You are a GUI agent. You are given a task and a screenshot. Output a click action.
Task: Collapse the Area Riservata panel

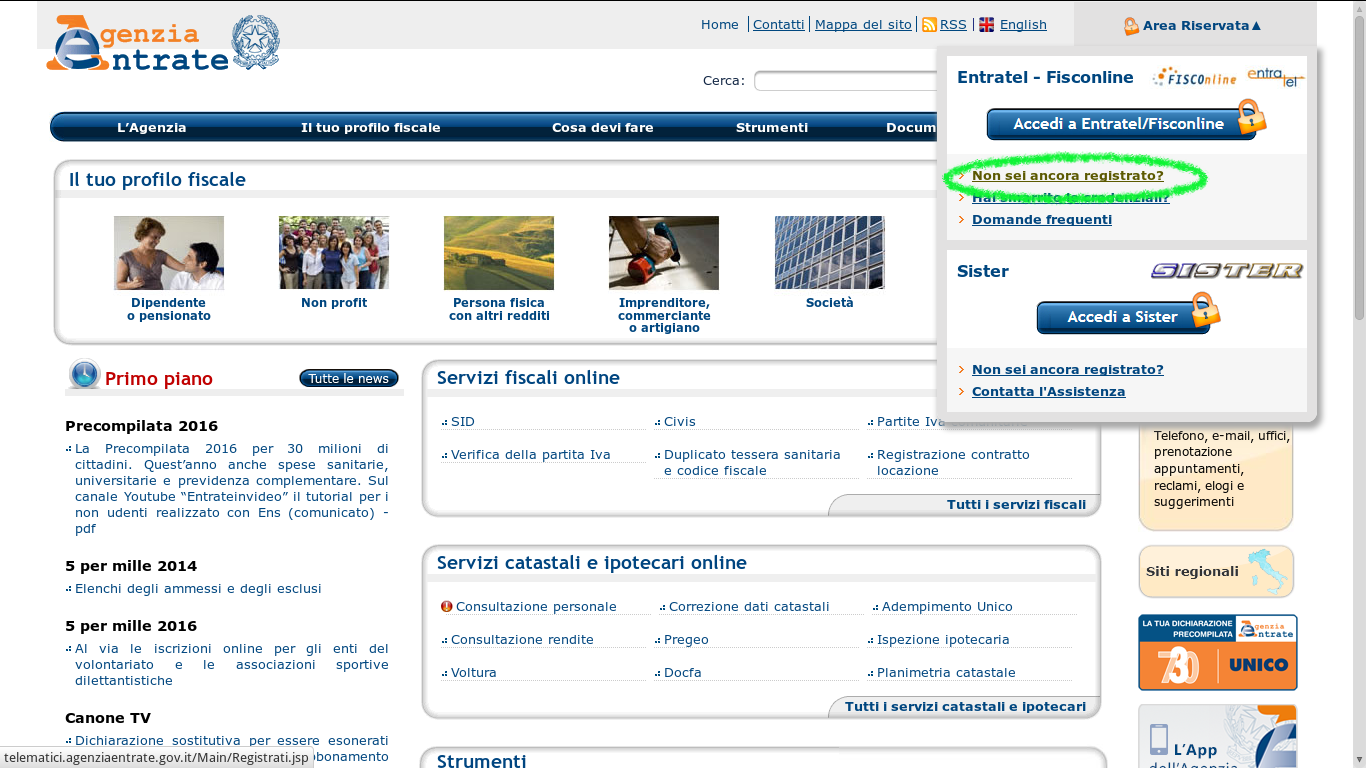coord(1203,26)
